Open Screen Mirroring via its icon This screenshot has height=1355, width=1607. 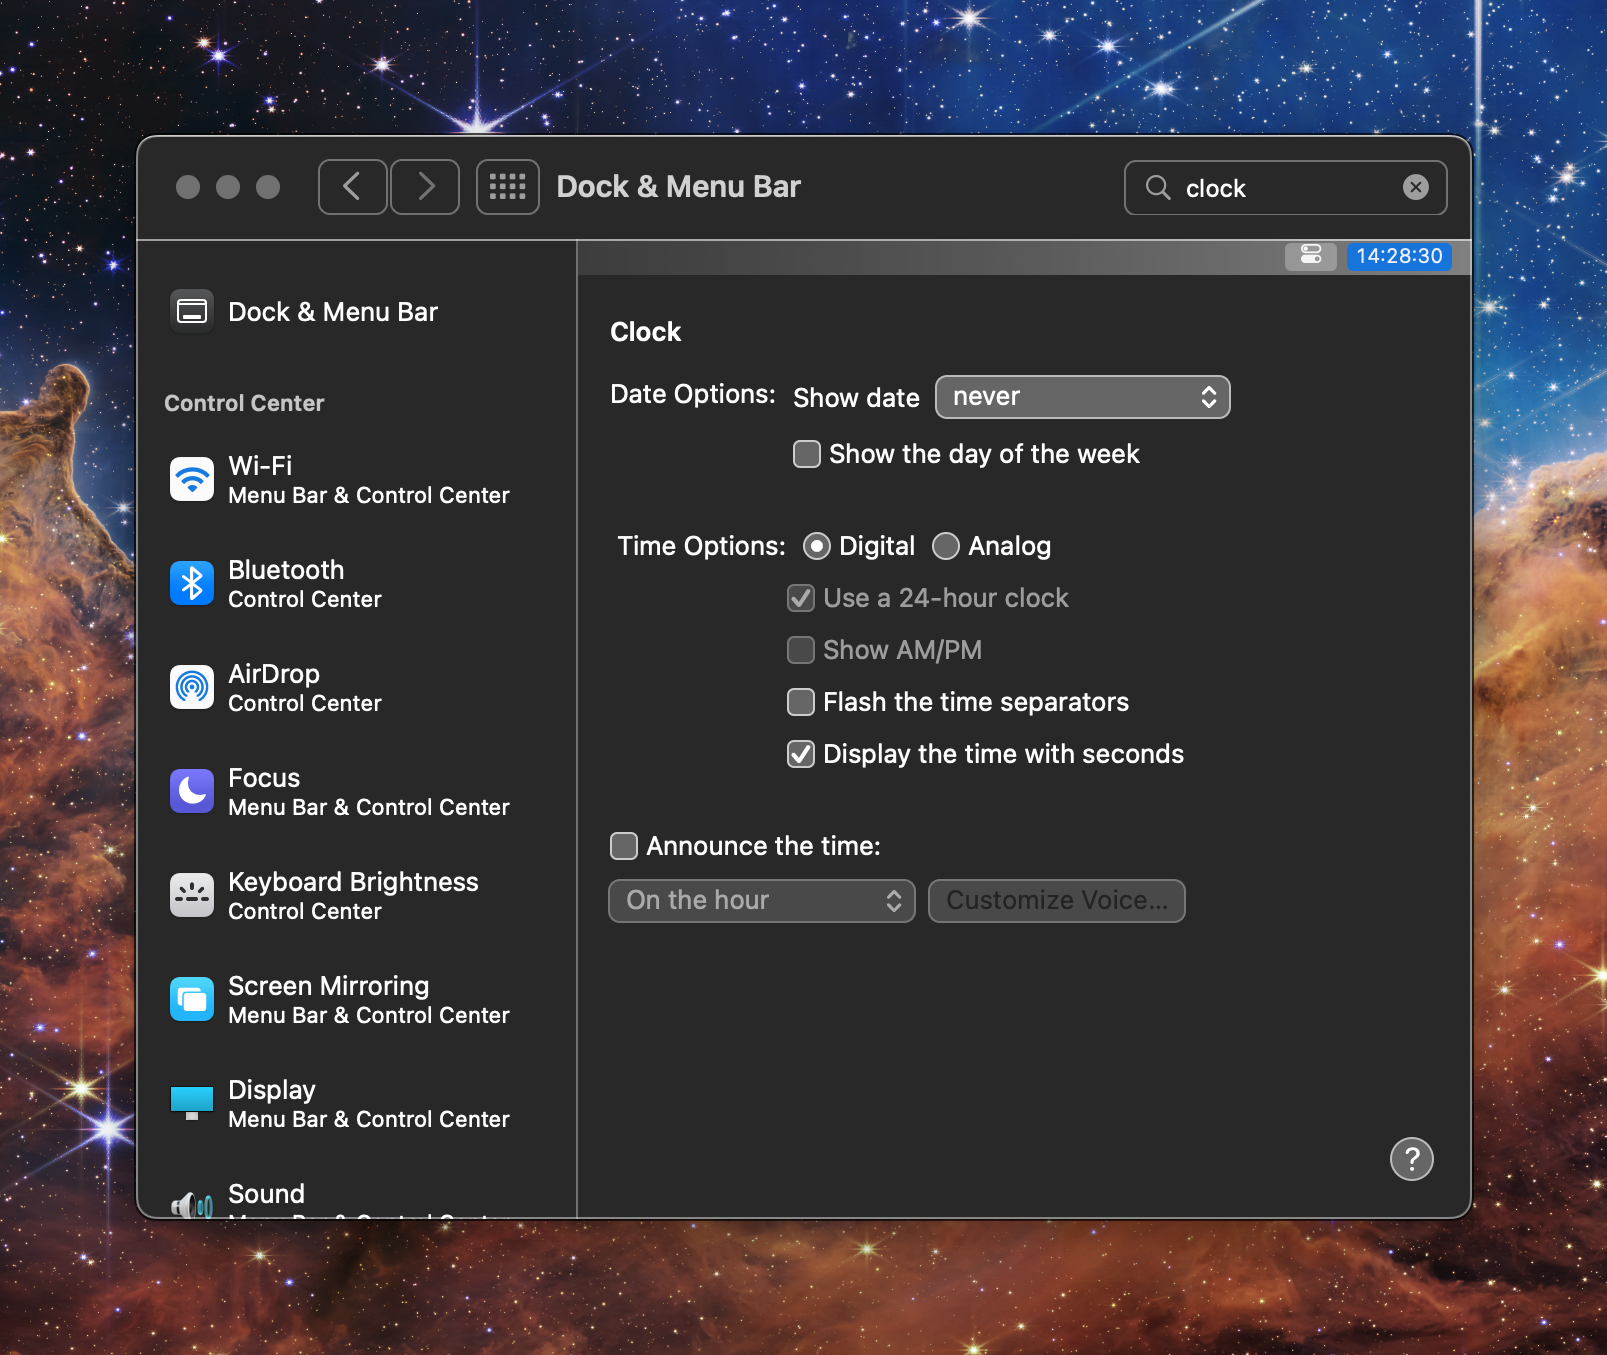pos(192,1000)
